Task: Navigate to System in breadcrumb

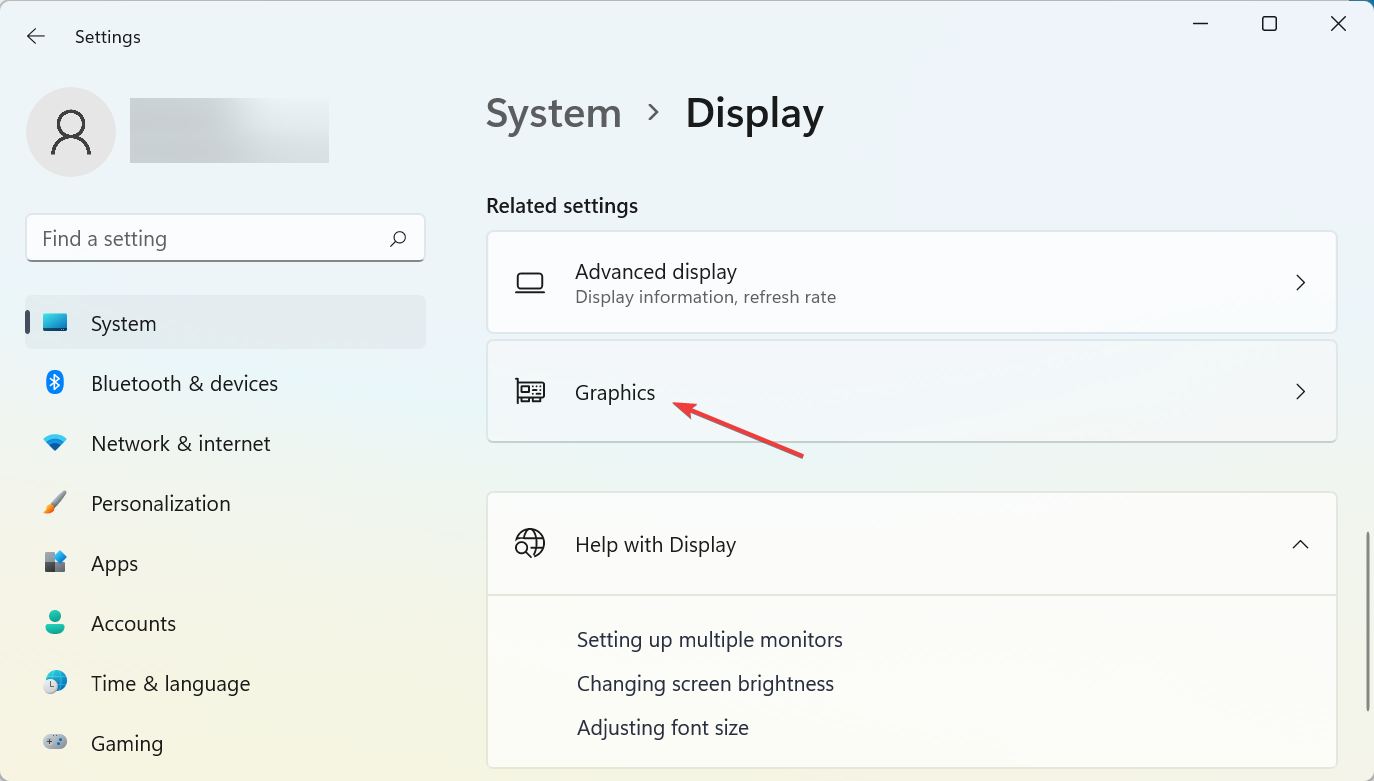Action: [x=553, y=114]
